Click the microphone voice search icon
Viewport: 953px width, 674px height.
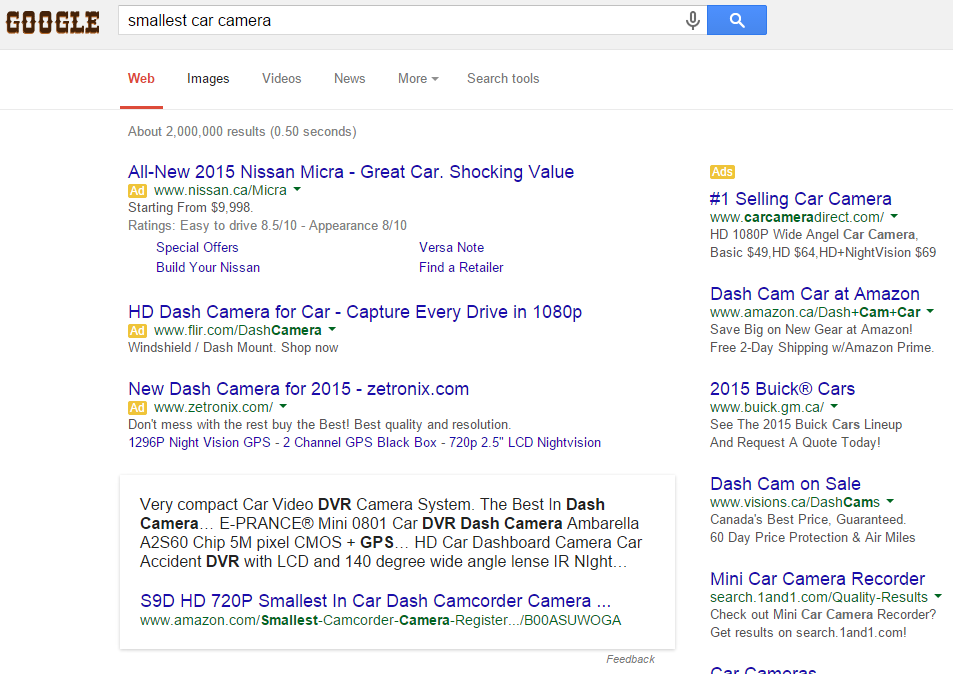[x=692, y=20]
